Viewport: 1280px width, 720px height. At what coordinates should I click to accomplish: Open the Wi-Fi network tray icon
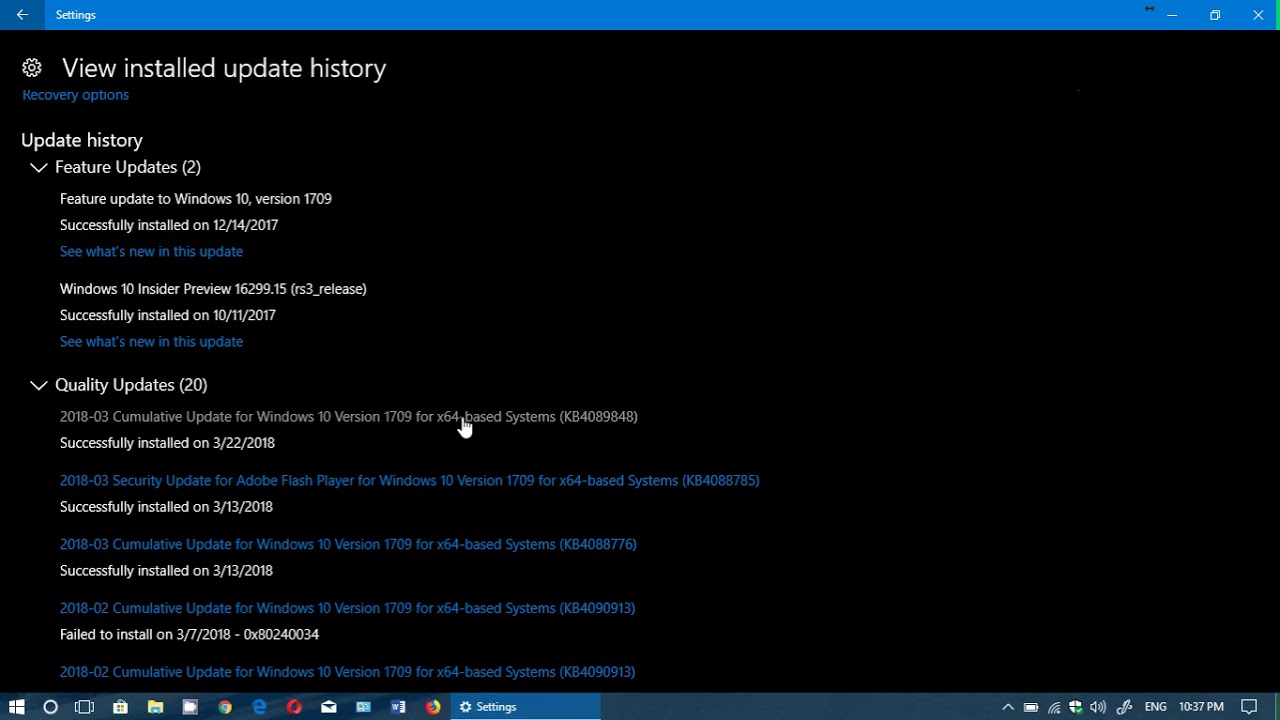pyautogui.click(x=1054, y=707)
